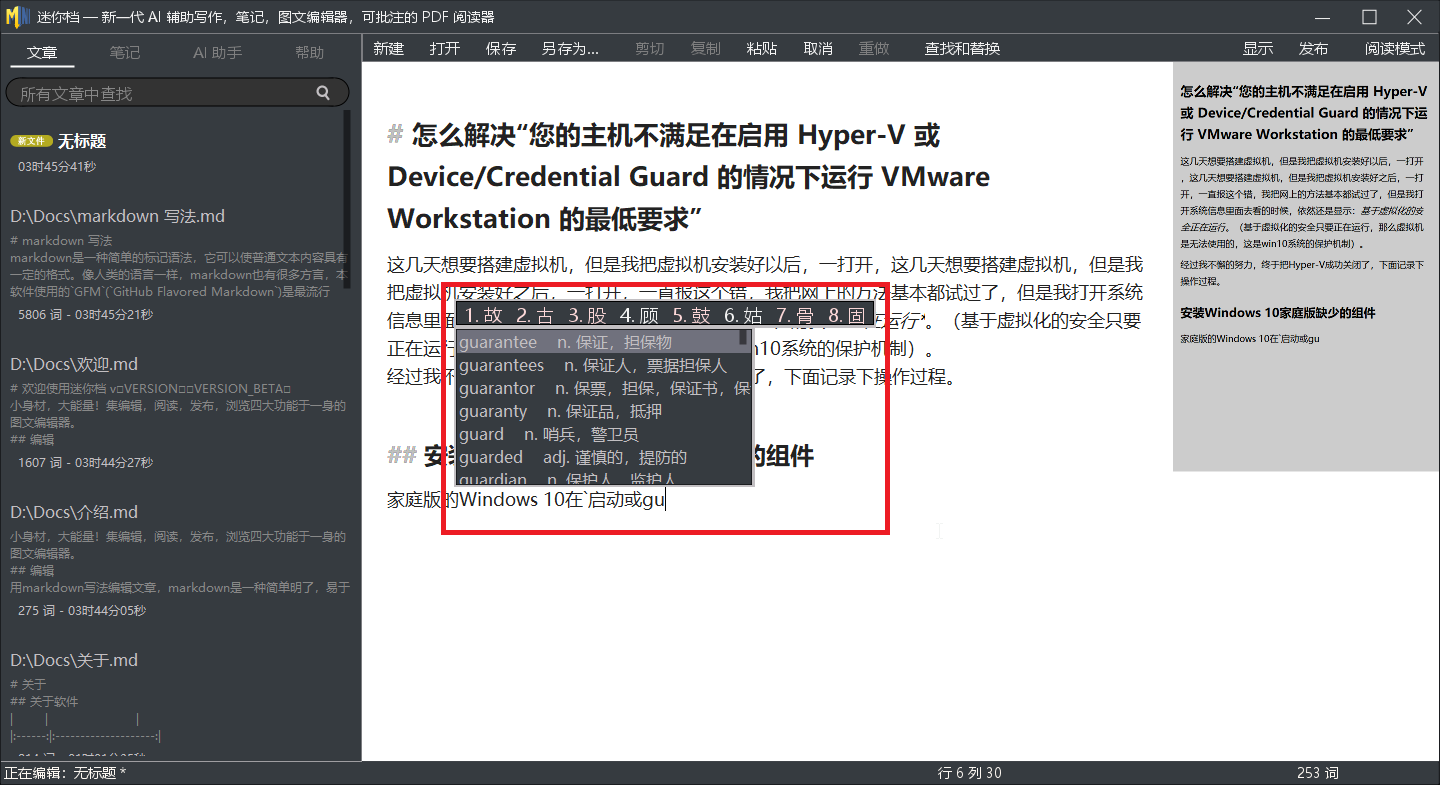This screenshot has width=1440, height=785.
Task: Click 重做 in the toolbar
Action: point(874,48)
